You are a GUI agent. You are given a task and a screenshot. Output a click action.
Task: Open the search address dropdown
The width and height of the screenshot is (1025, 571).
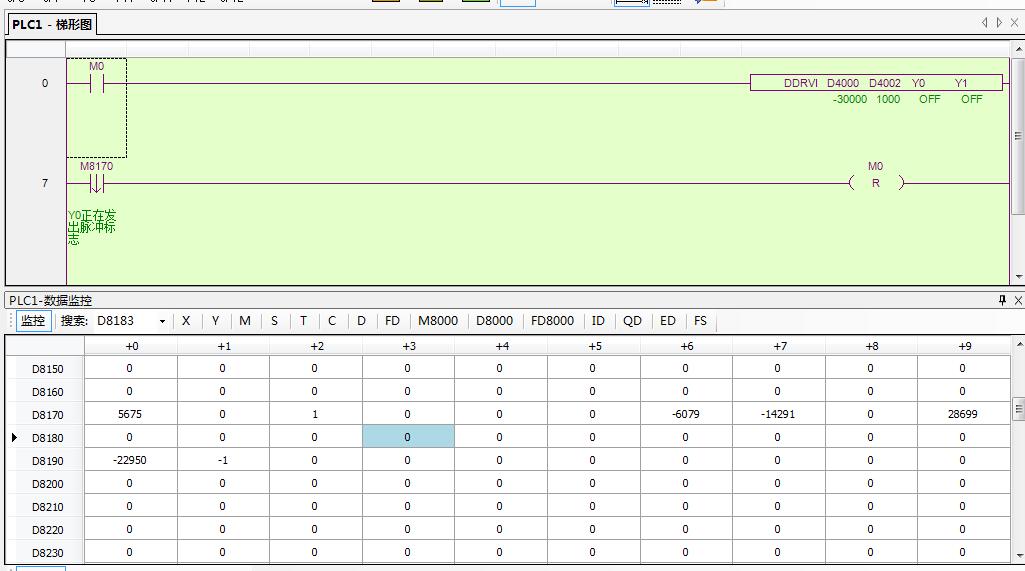pos(162,321)
